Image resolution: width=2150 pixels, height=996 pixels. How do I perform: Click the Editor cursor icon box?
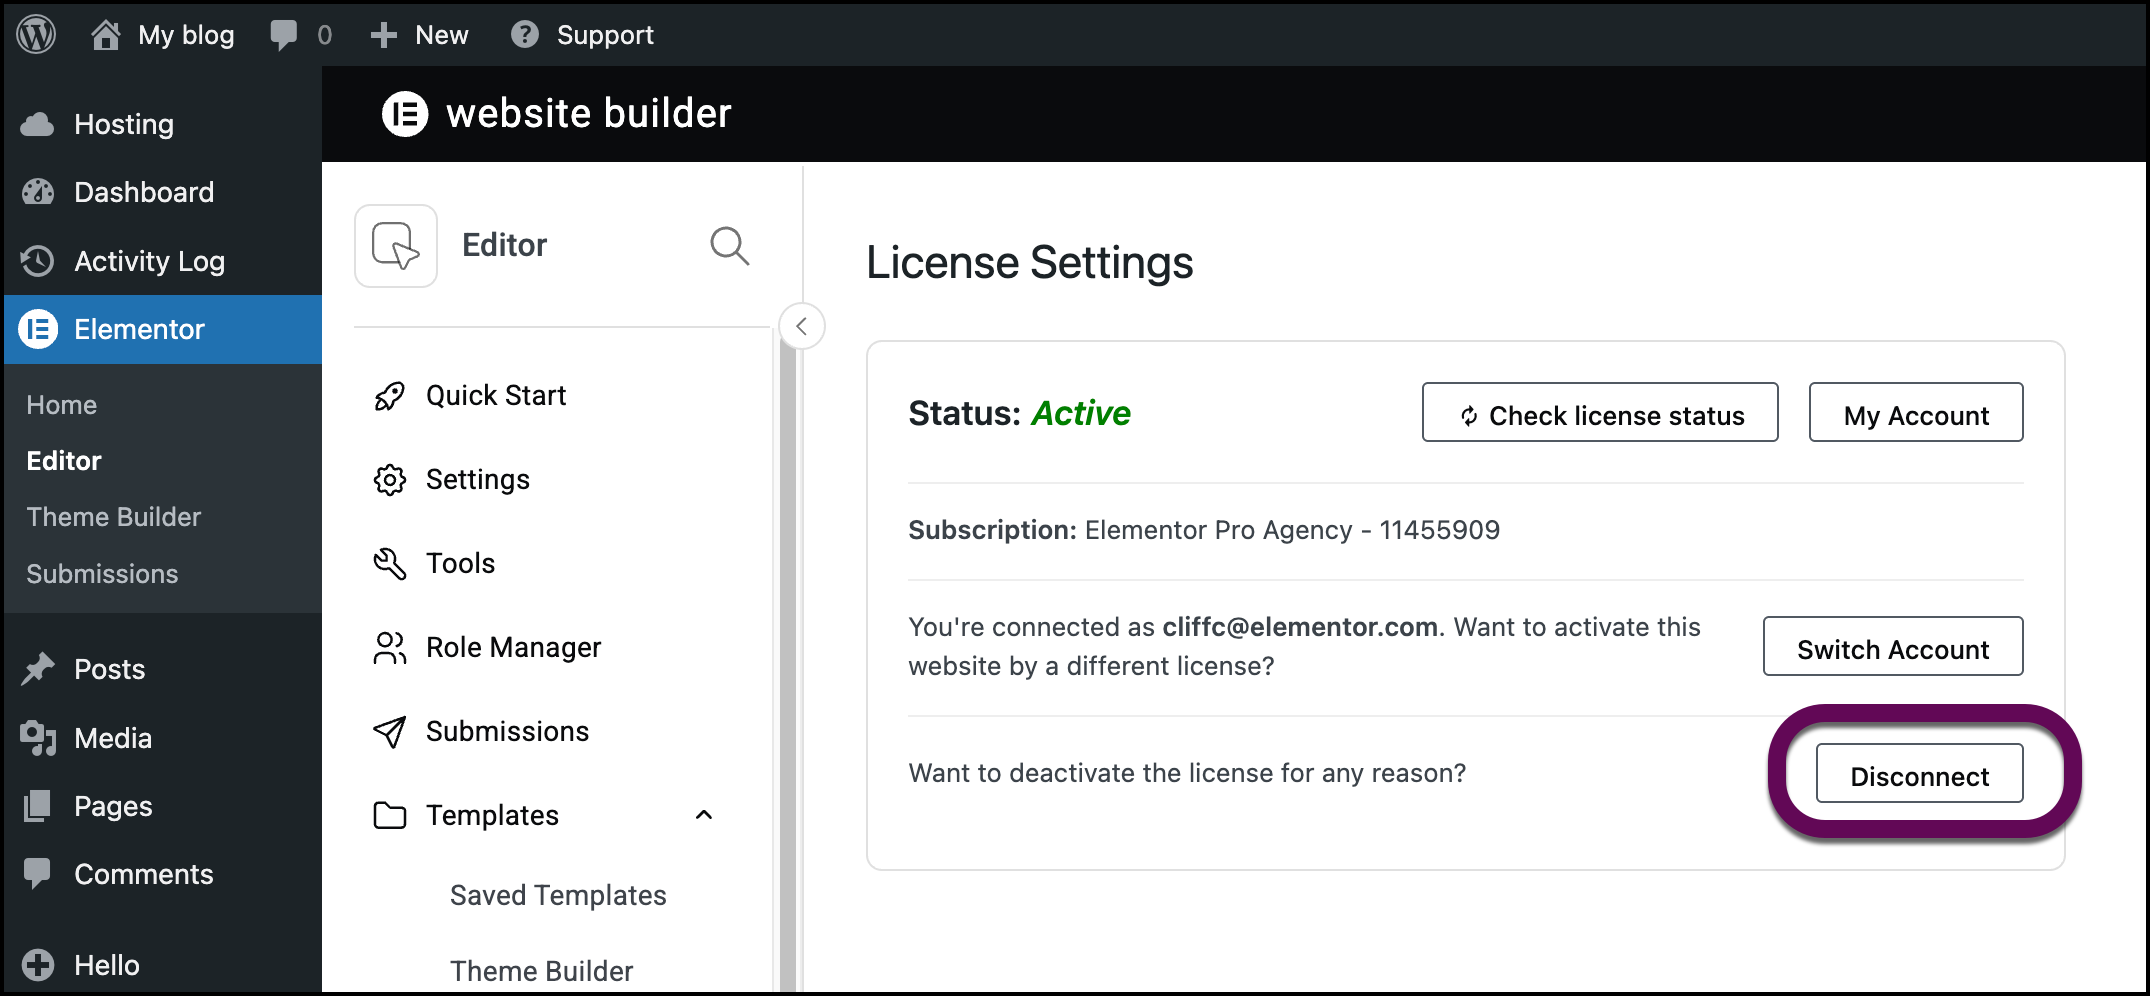pyautogui.click(x=396, y=246)
